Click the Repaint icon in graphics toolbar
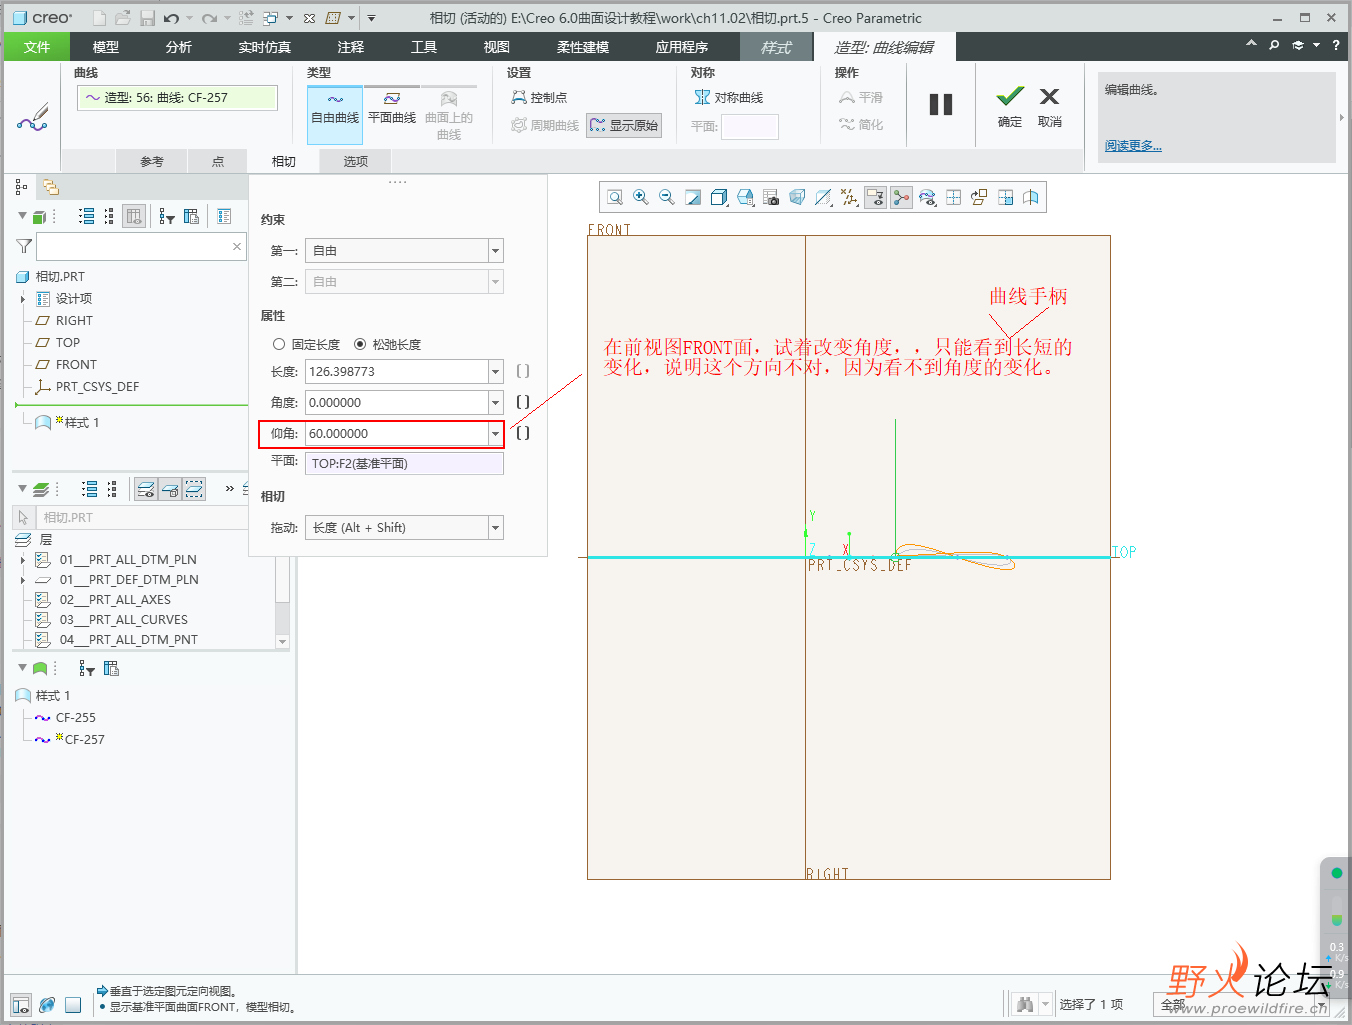Image resolution: width=1352 pixels, height=1025 pixels. coord(693,198)
